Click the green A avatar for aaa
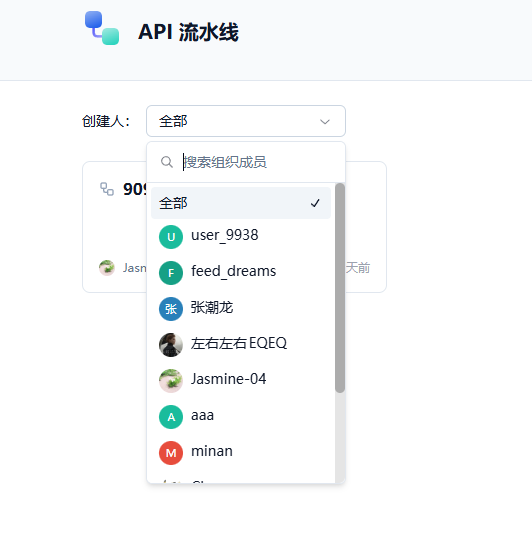Screen dimensions: 532x550 pos(171,417)
